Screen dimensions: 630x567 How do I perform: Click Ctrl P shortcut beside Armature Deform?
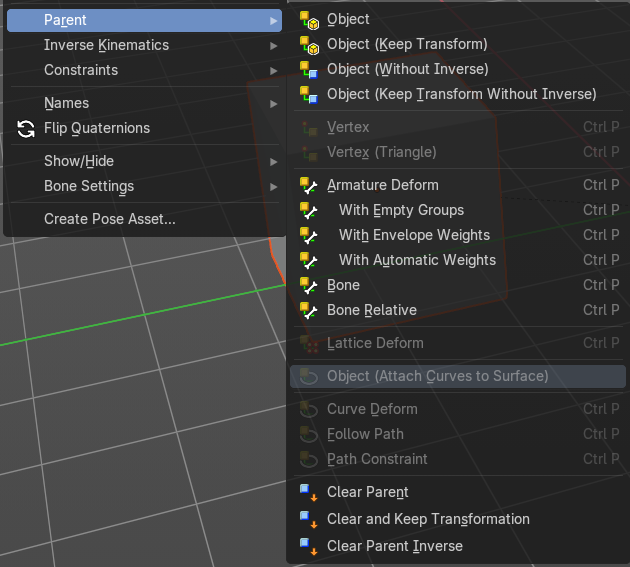click(x=601, y=185)
